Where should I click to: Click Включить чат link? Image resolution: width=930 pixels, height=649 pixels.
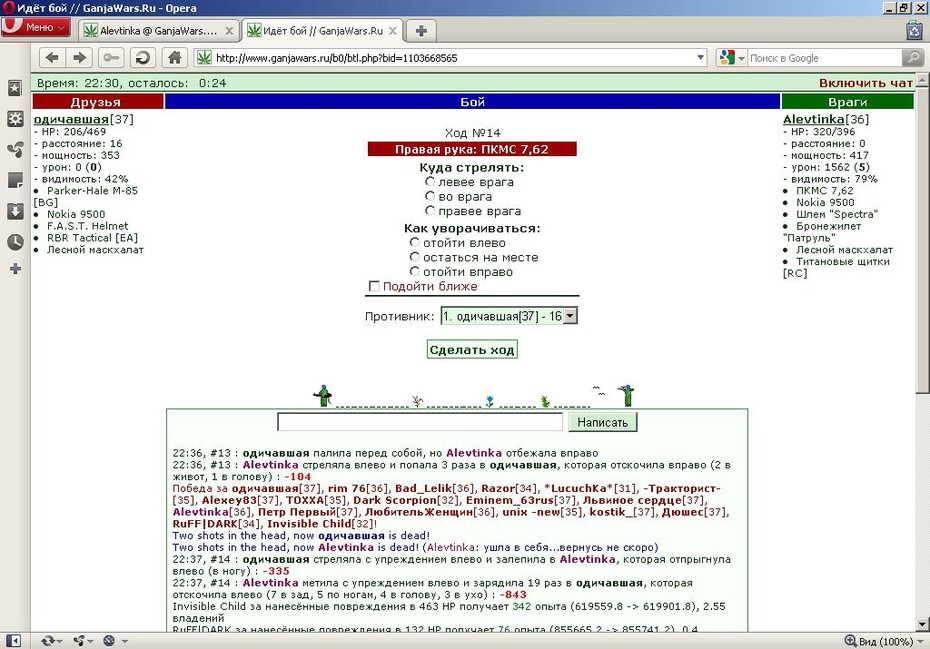pyautogui.click(x=866, y=83)
